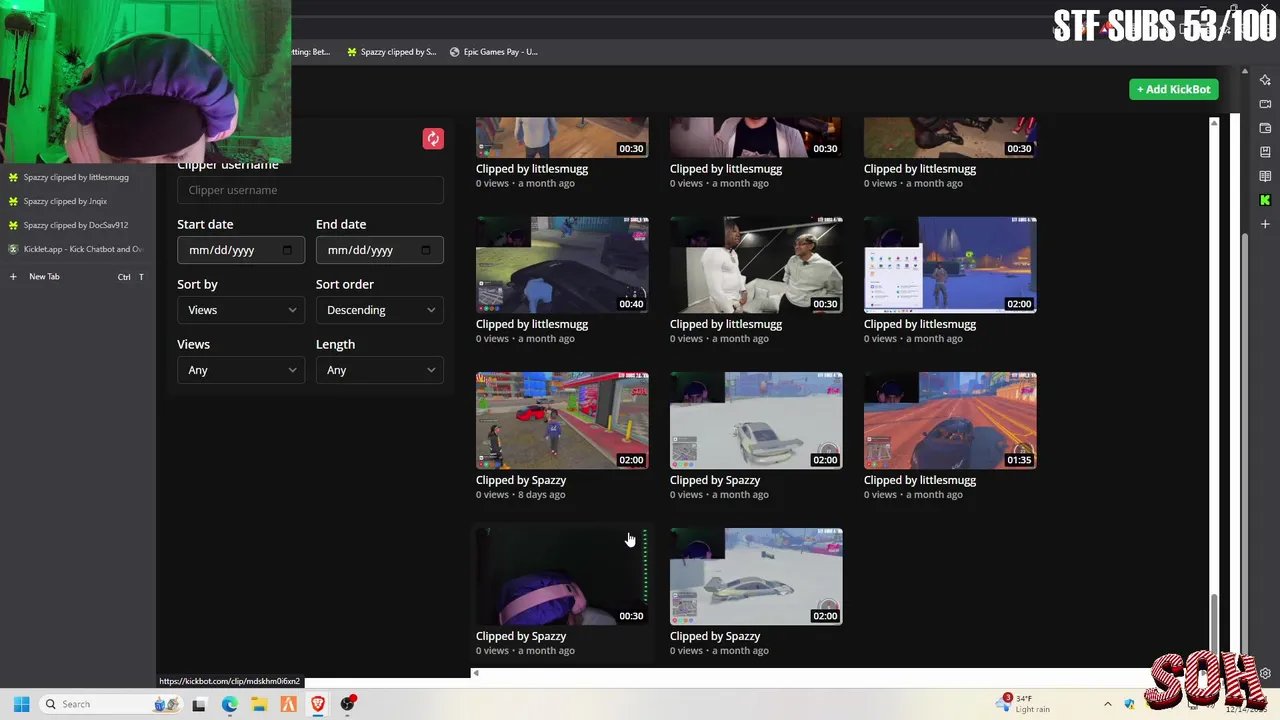Open the Windows Security tray icon
The height and width of the screenshot is (720, 1280).
(1130, 704)
